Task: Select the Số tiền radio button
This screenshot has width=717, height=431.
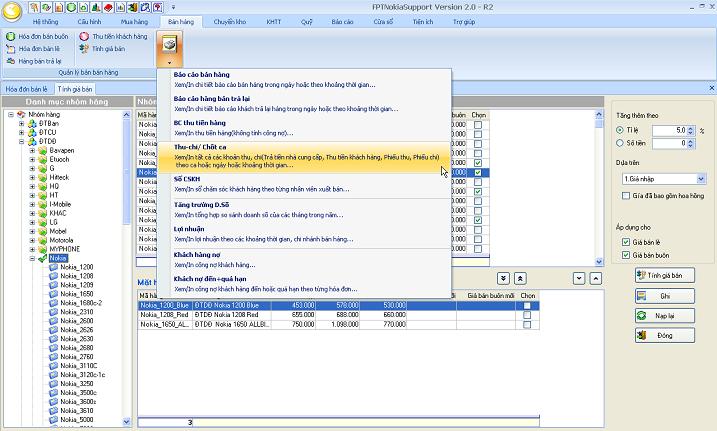Action: (x=620, y=143)
